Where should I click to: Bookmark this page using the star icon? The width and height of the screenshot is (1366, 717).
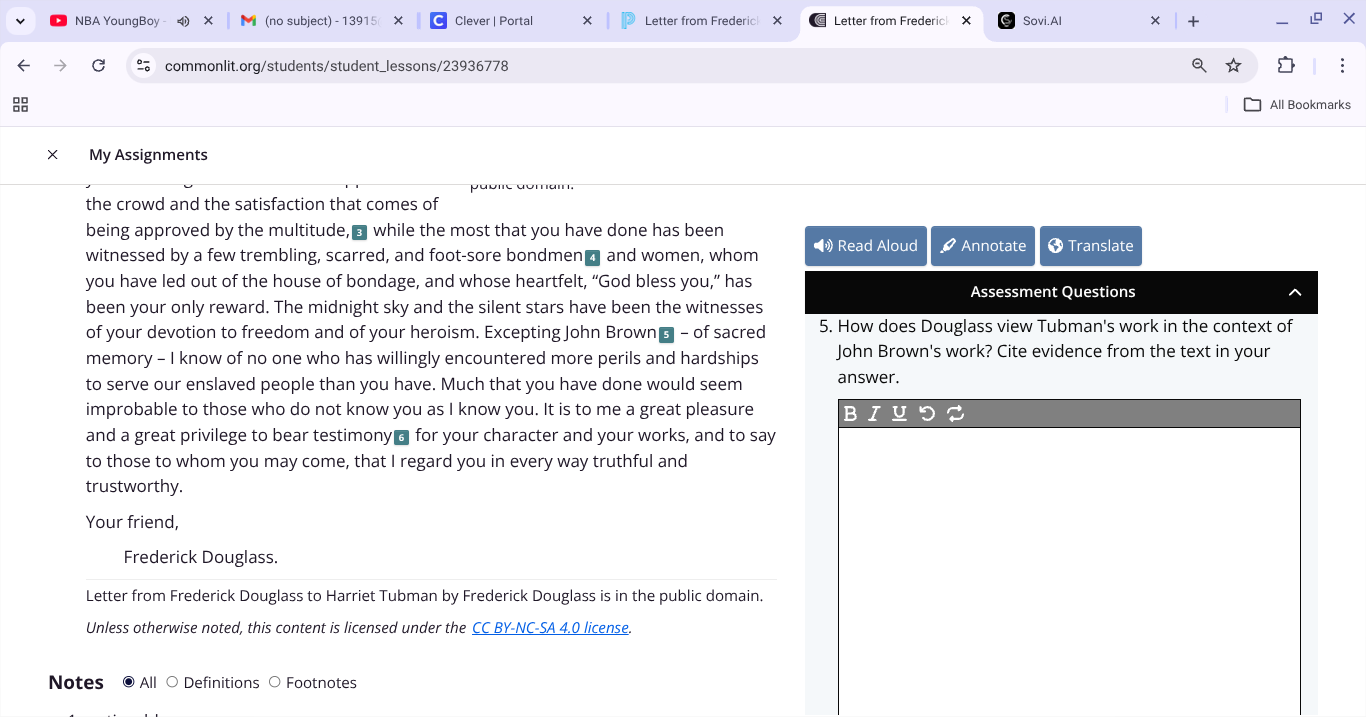(1234, 65)
